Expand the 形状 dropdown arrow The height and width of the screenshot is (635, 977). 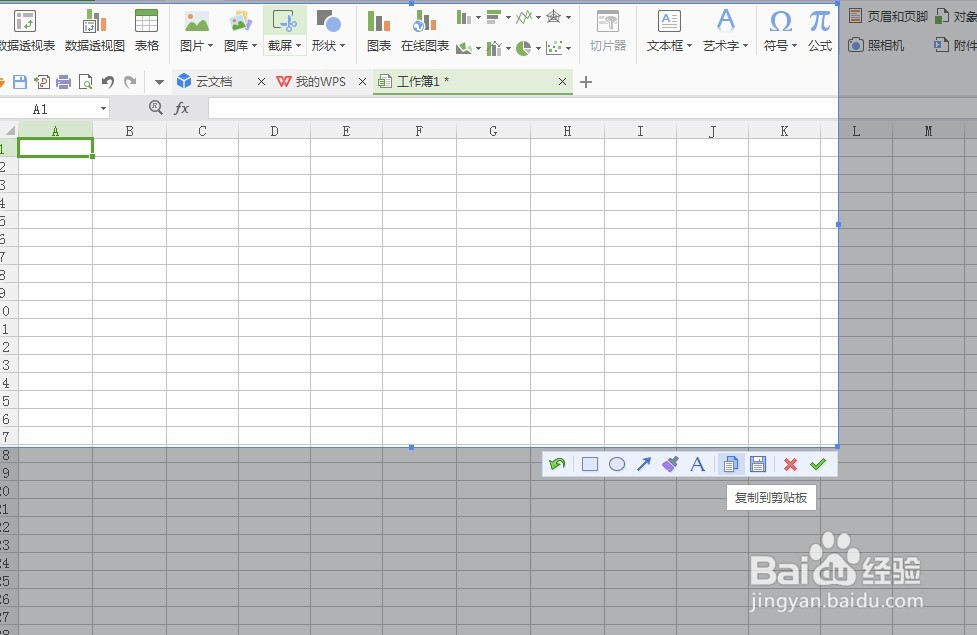342,46
